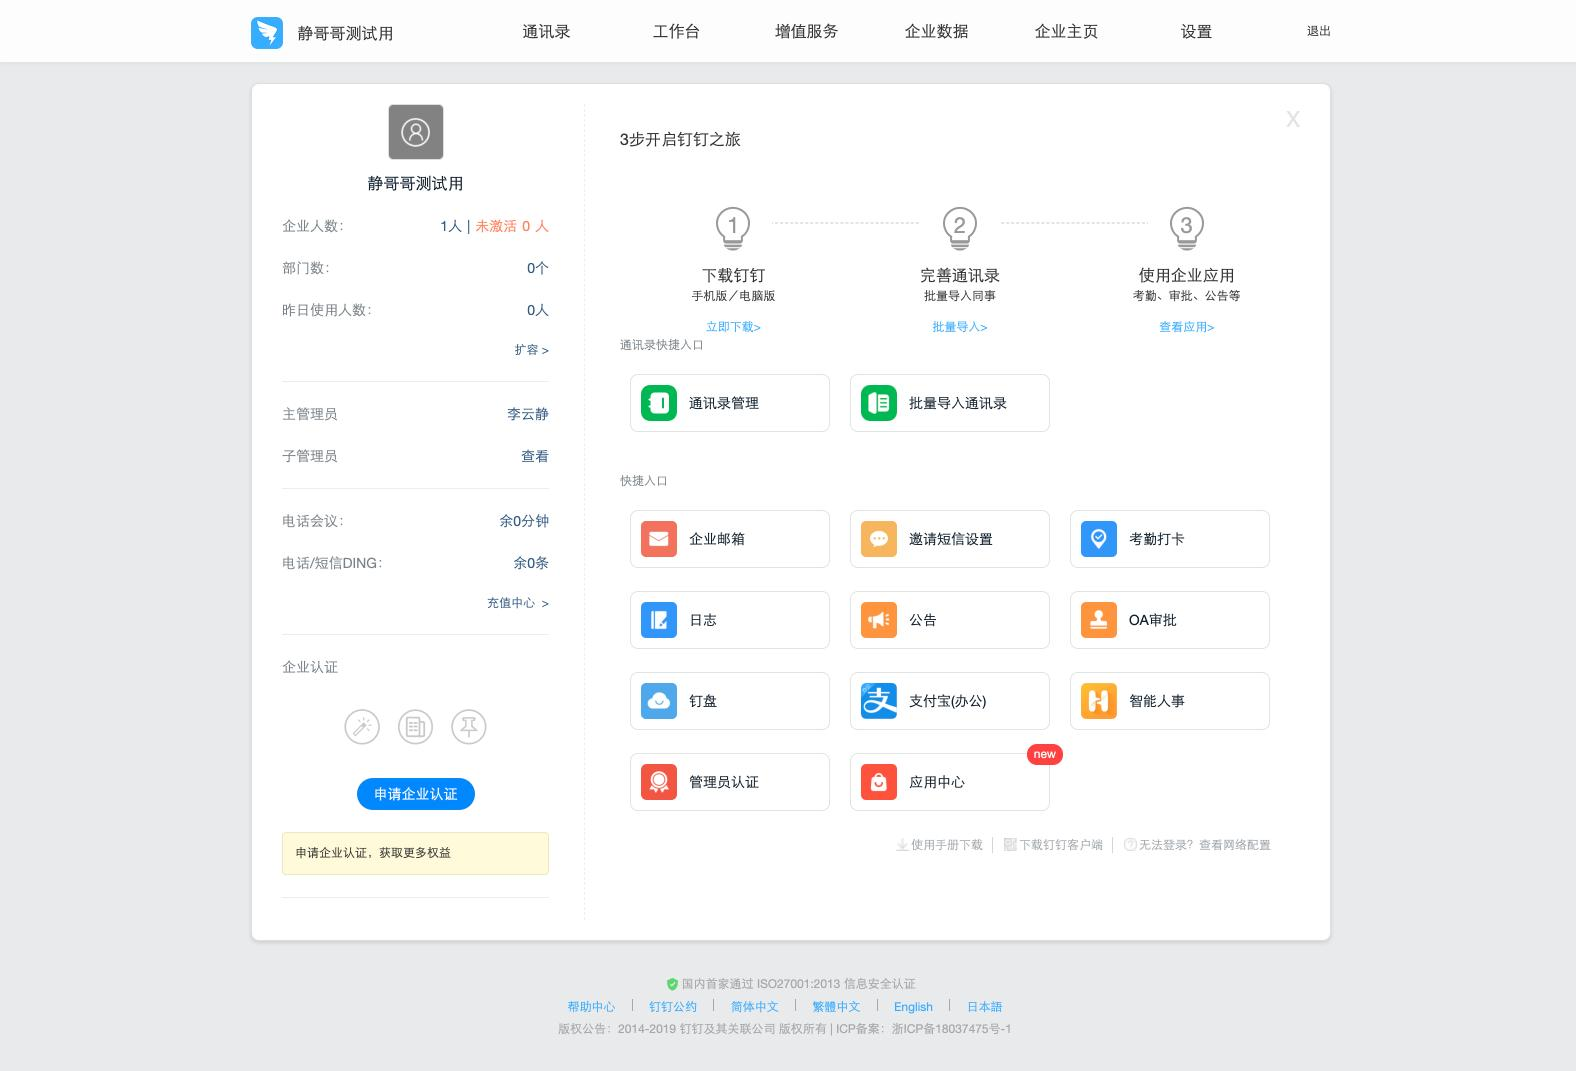The height and width of the screenshot is (1071, 1576).
Task: Click 下载钉钉客户端 link
Action: click(x=1061, y=845)
